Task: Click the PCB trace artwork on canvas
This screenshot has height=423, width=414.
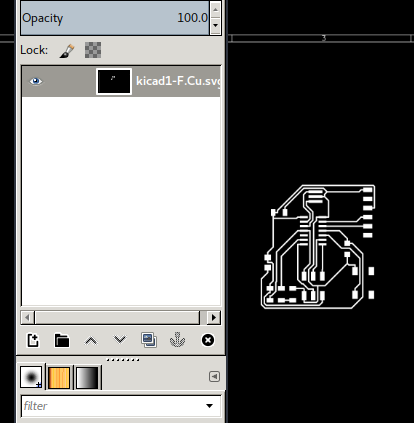Action: (318, 247)
